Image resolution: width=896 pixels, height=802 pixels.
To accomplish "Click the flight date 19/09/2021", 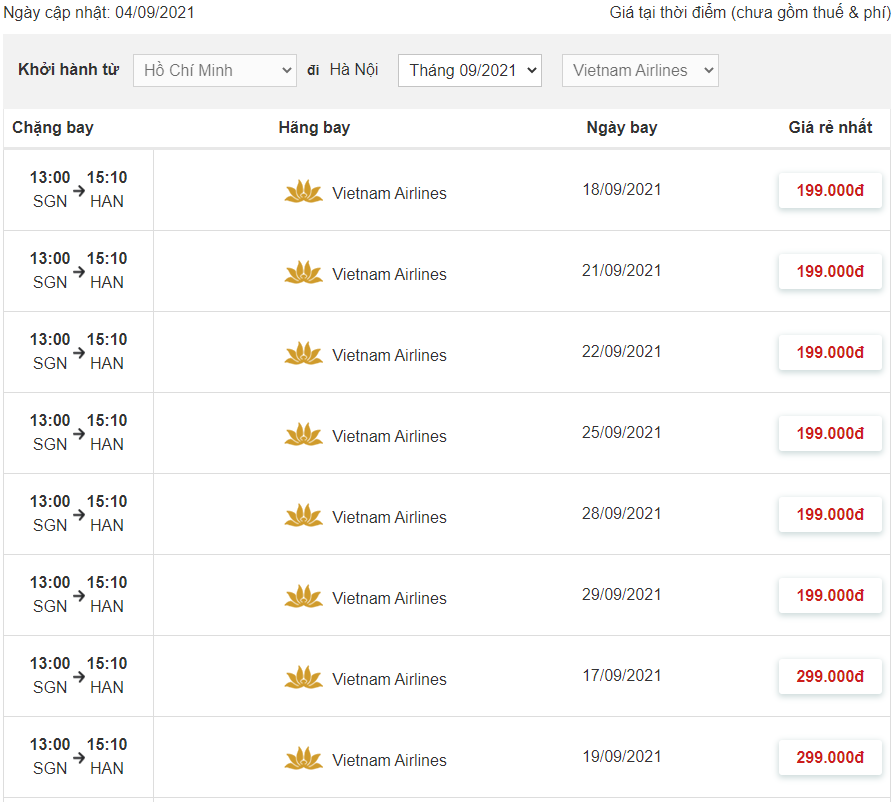I will (x=622, y=757).
